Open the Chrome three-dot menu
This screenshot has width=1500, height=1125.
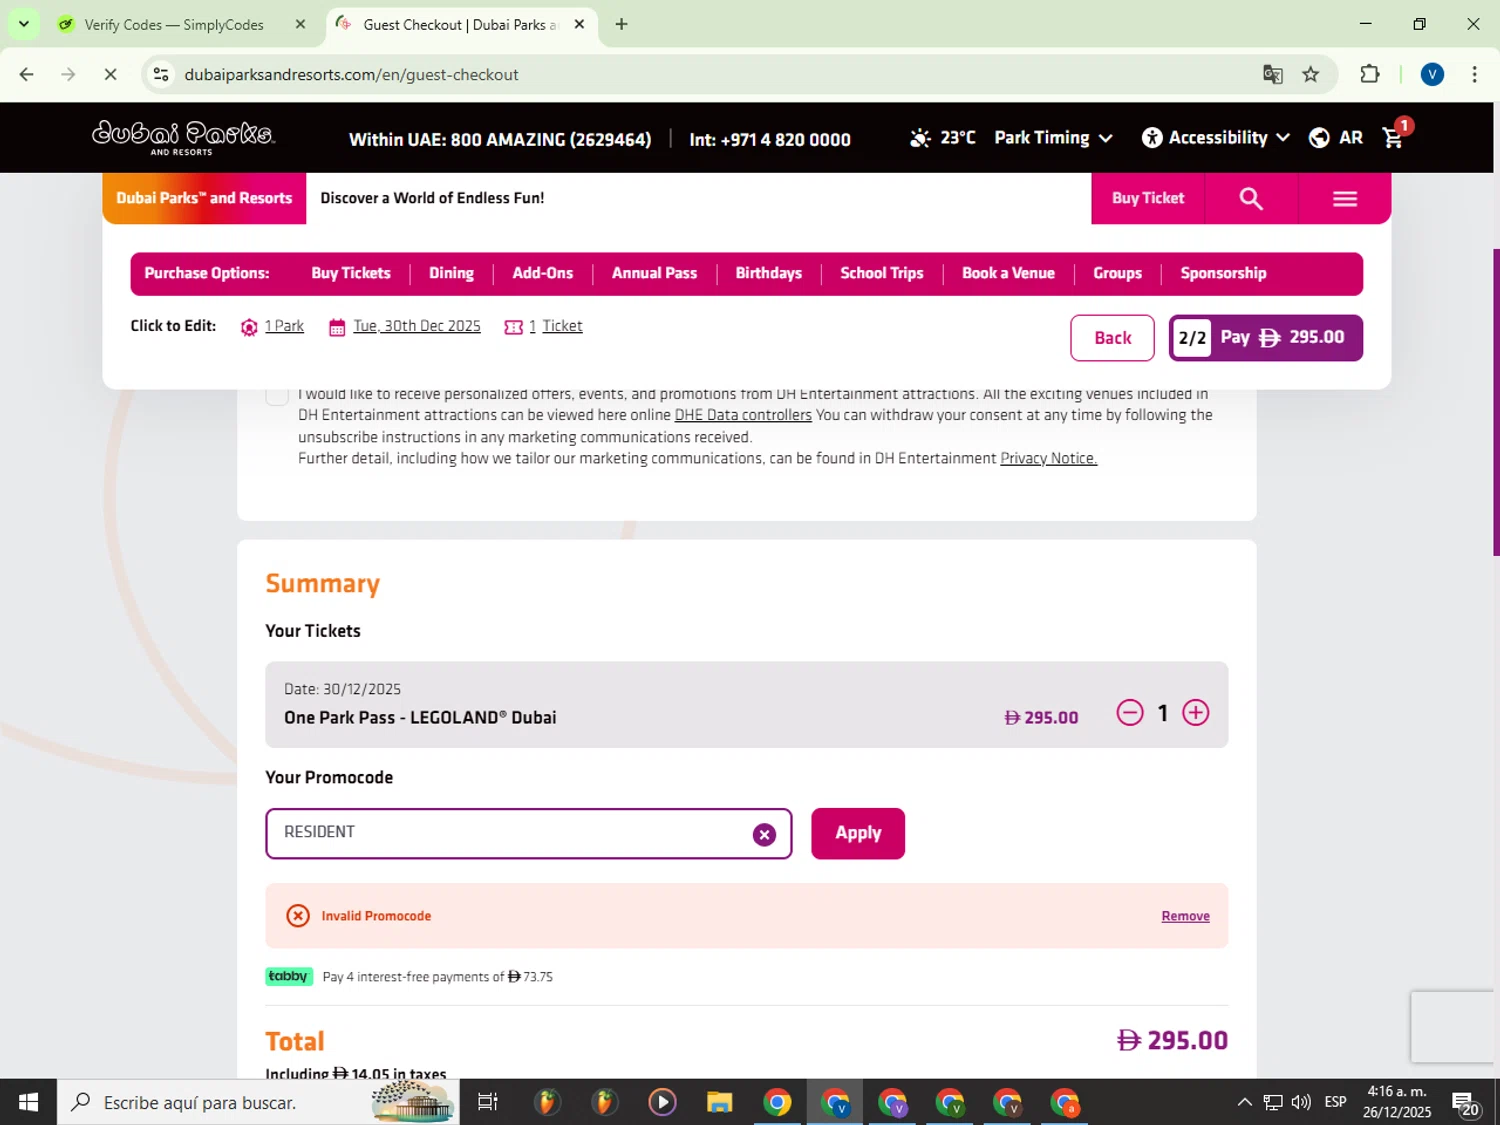1474,74
